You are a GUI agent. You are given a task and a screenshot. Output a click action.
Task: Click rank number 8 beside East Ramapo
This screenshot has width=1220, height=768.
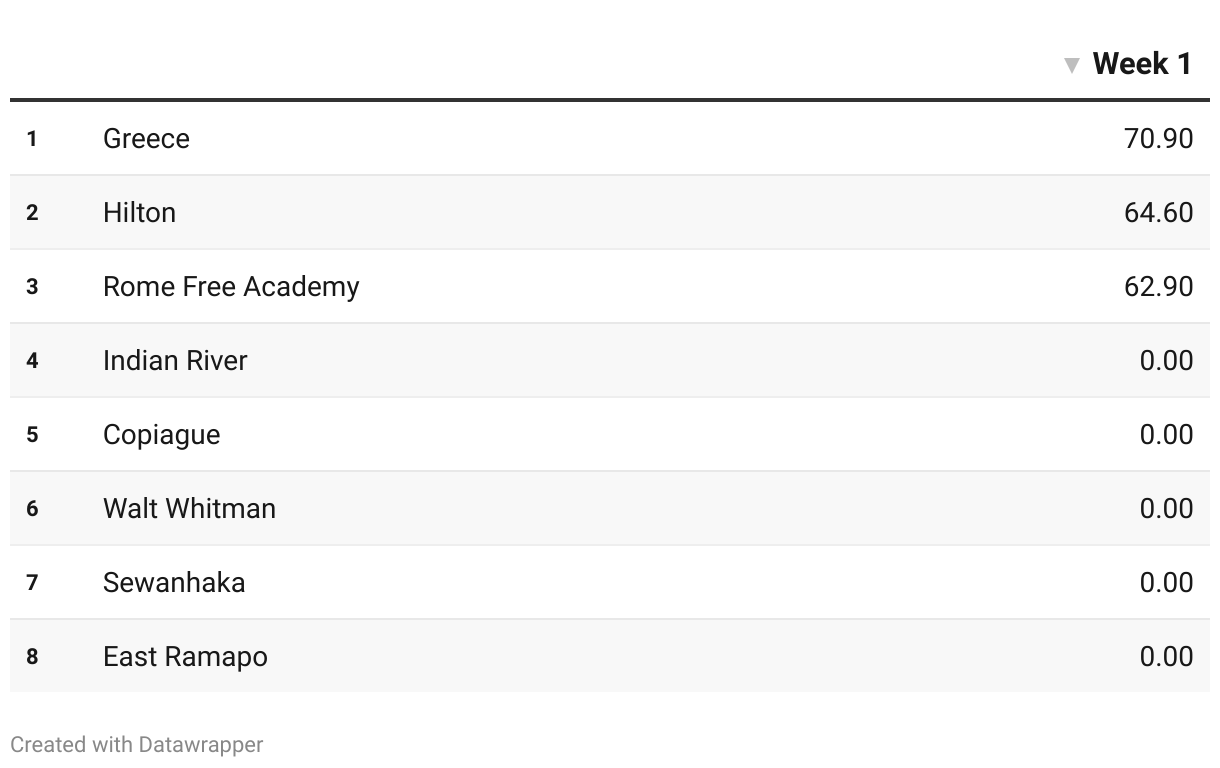coord(32,656)
